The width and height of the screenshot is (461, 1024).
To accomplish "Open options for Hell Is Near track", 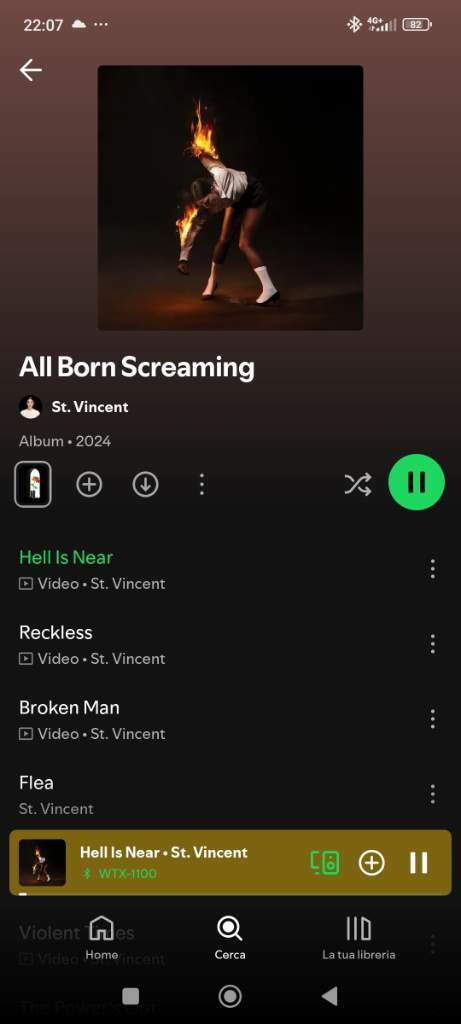I will 432,569.
